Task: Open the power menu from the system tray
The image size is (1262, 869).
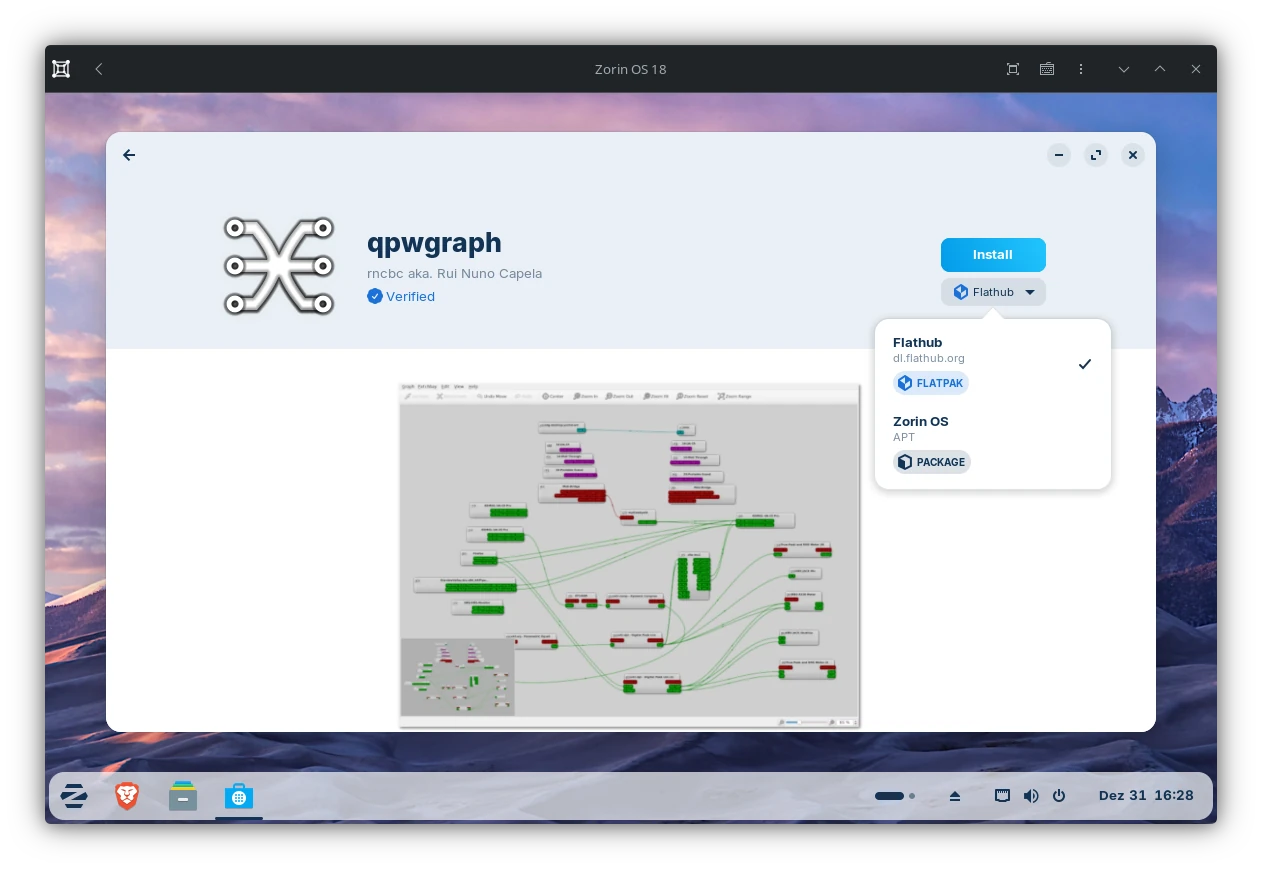Action: click(x=1059, y=796)
